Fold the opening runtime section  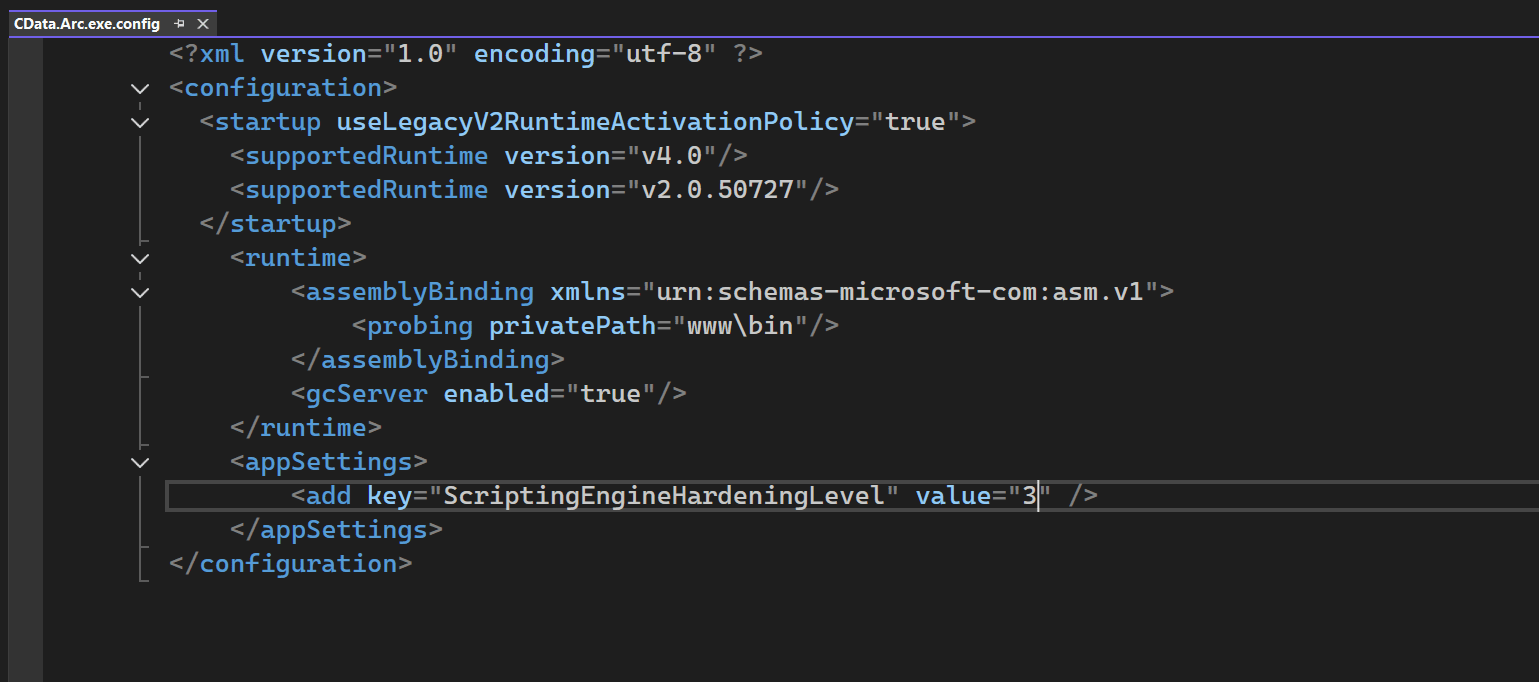pos(140,259)
